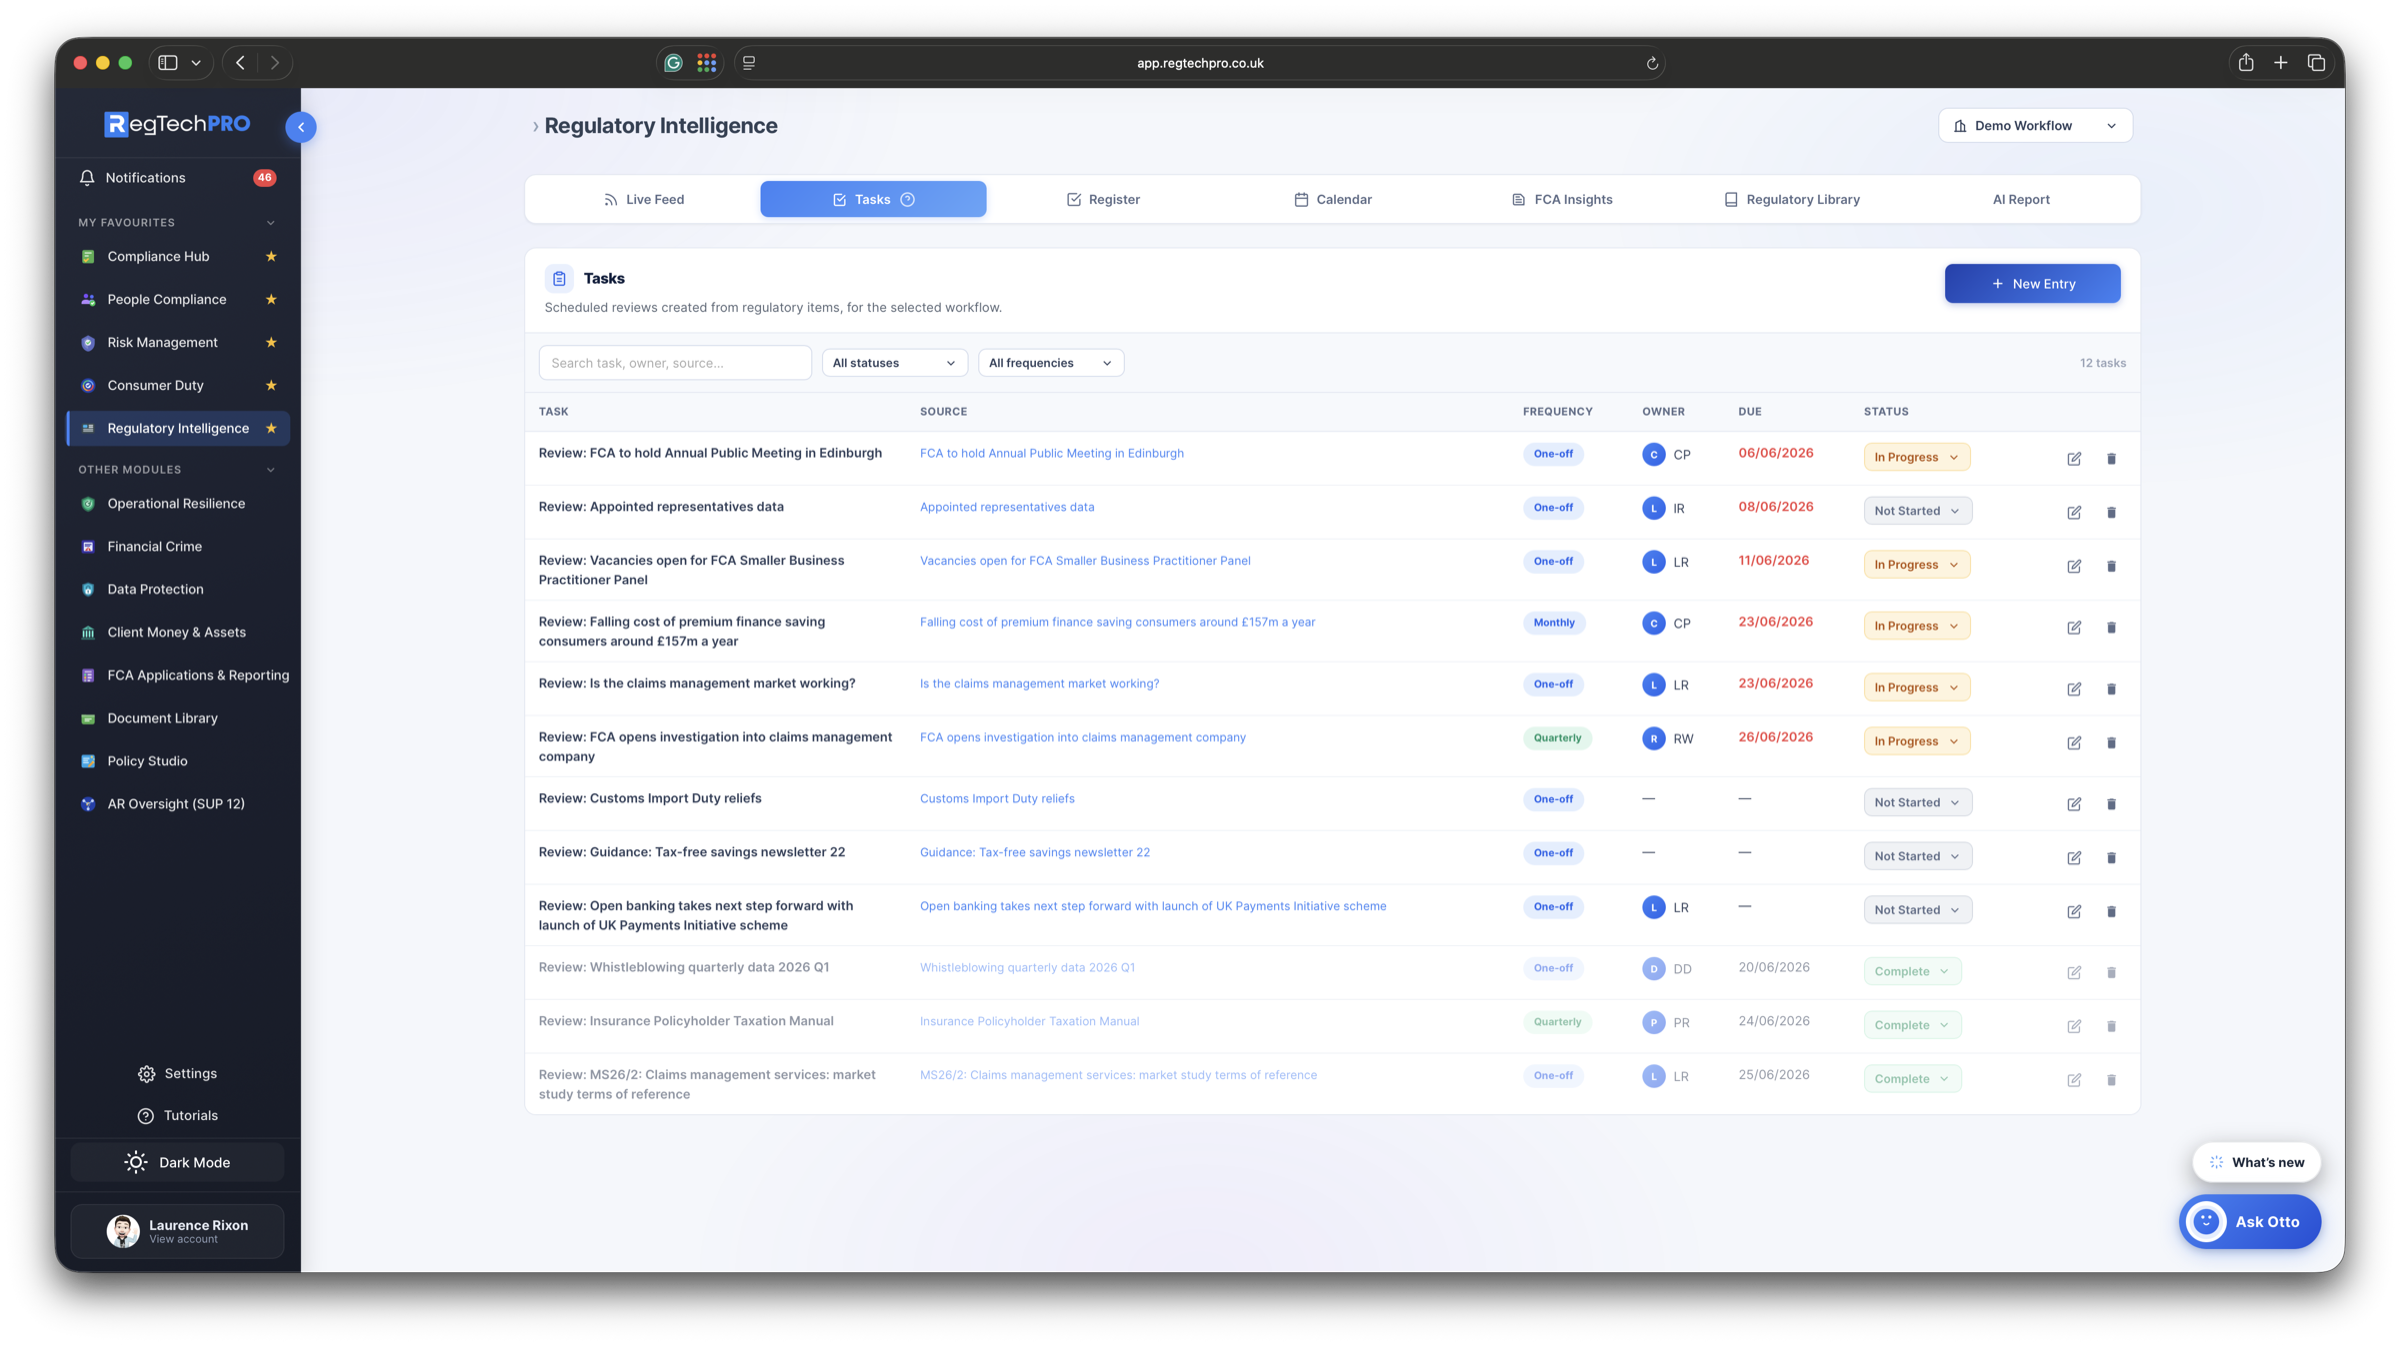Open Settings in the sidebar
Viewport: 2400px width, 1345px height.
[x=177, y=1073]
